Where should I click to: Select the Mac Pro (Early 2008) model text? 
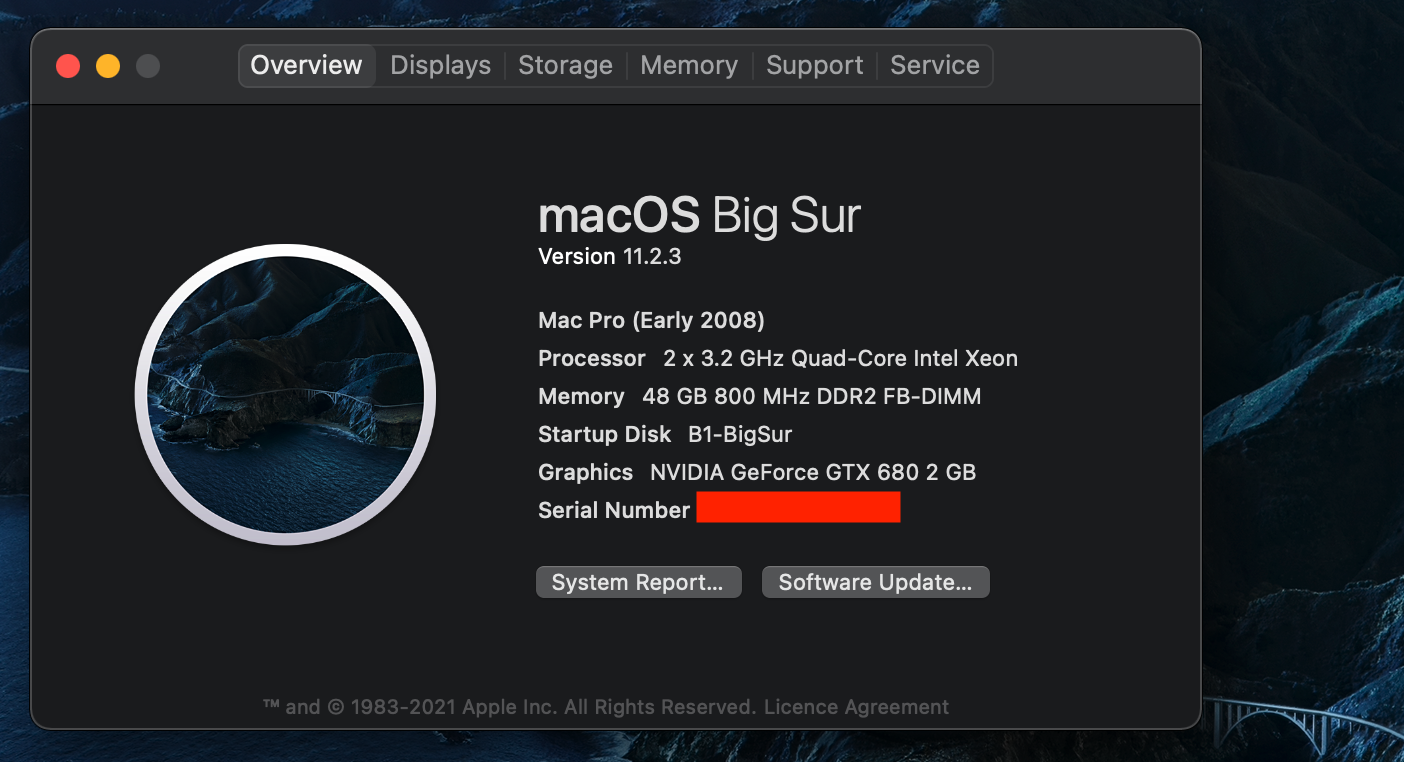point(651,321)
